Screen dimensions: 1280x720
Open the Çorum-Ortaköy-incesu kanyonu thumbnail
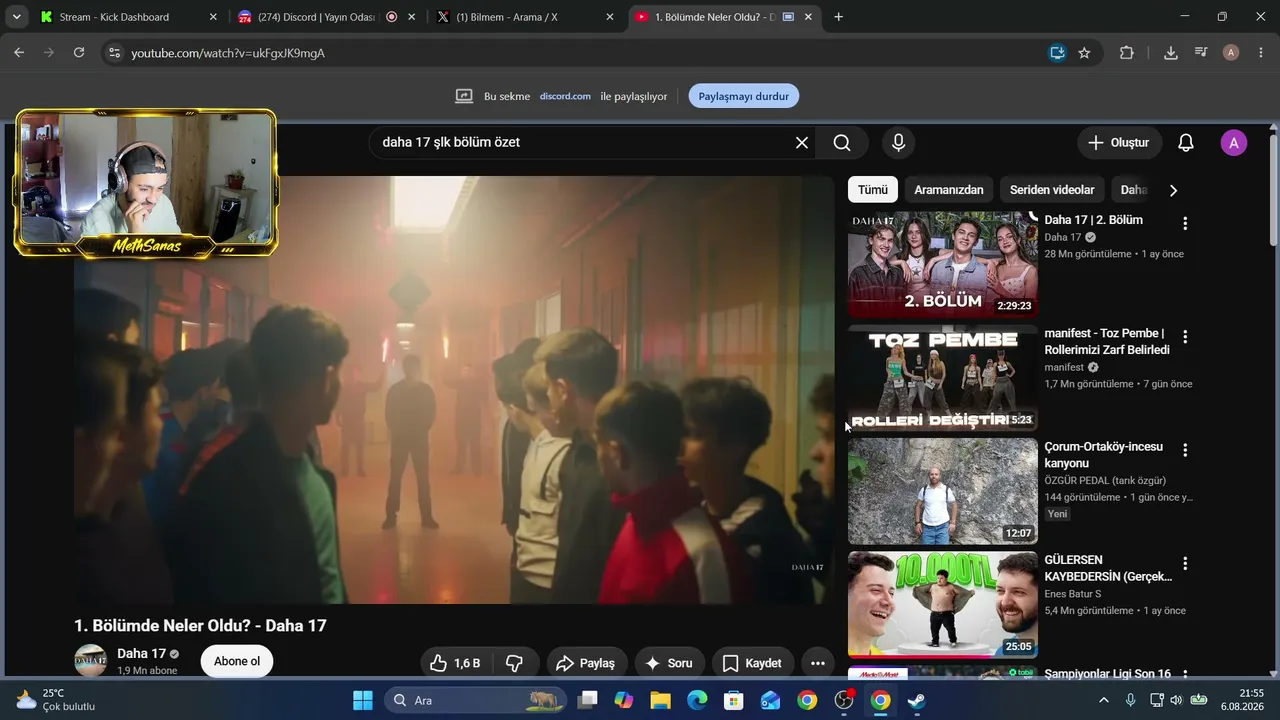tap(943, 491)
